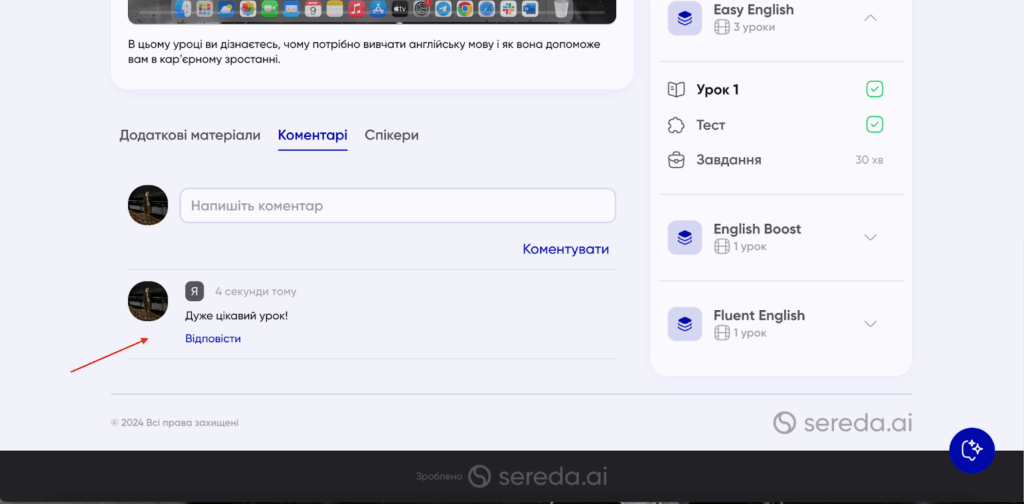Expand the Fluent English module
Screen dimensions: 1024x504
[x=870, y=323]
